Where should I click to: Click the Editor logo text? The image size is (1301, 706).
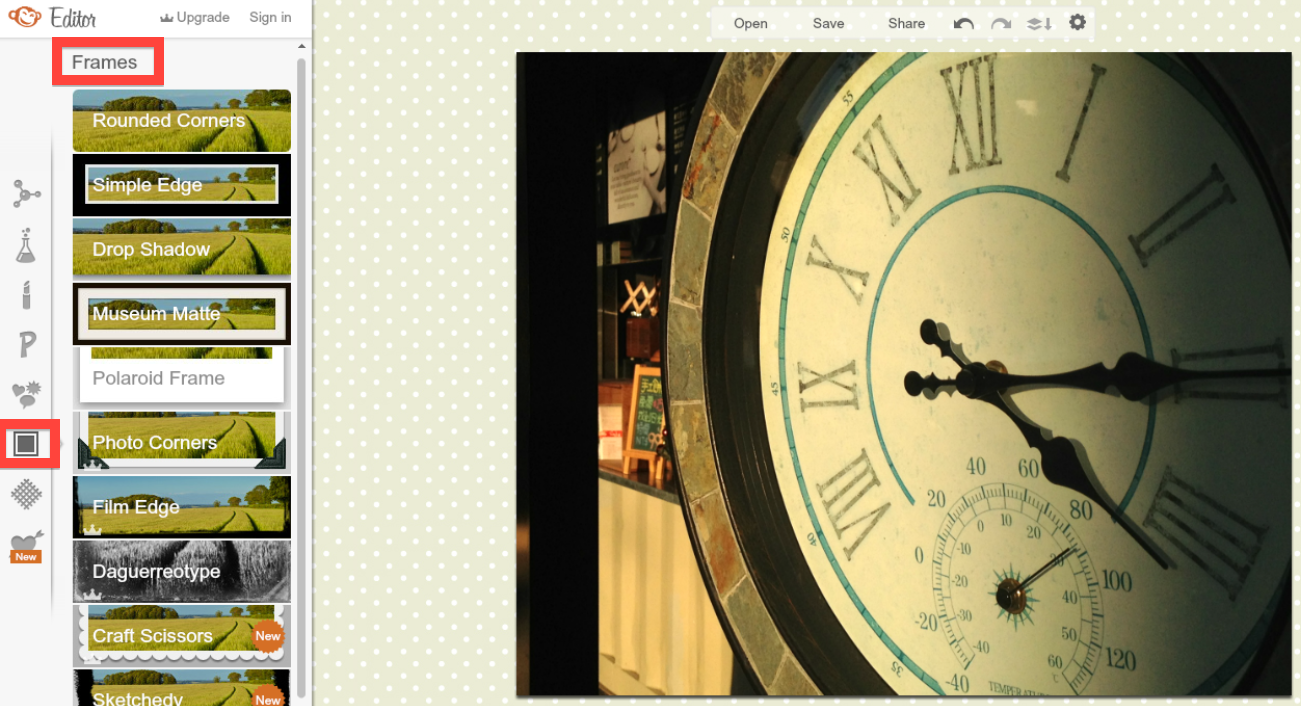[x=73, y=17]
